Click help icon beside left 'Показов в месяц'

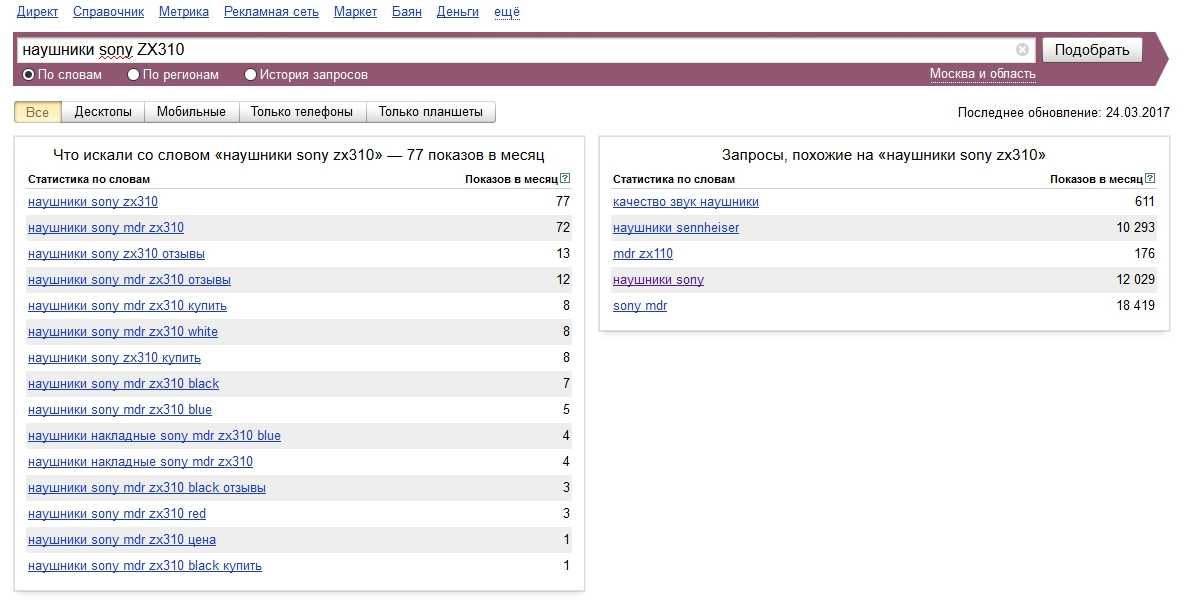[565, 179]
